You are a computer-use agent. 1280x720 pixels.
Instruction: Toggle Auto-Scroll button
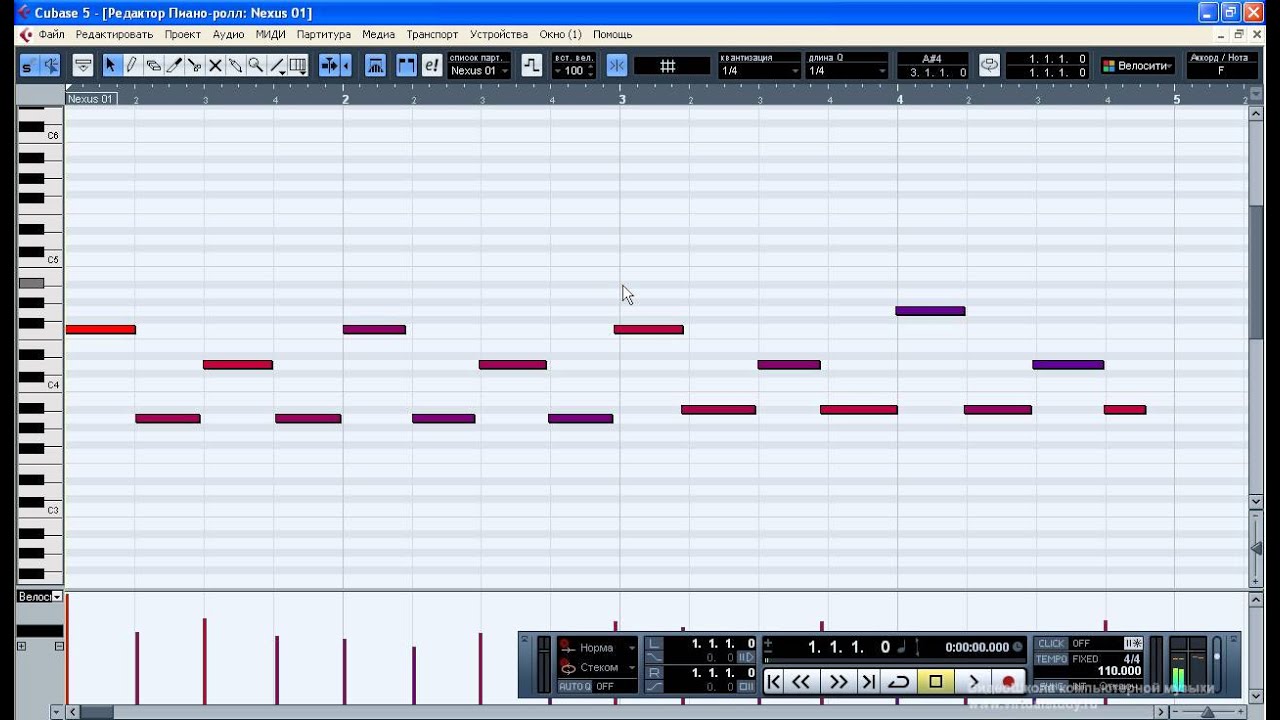pyautogui.click(x=329, y=66)
